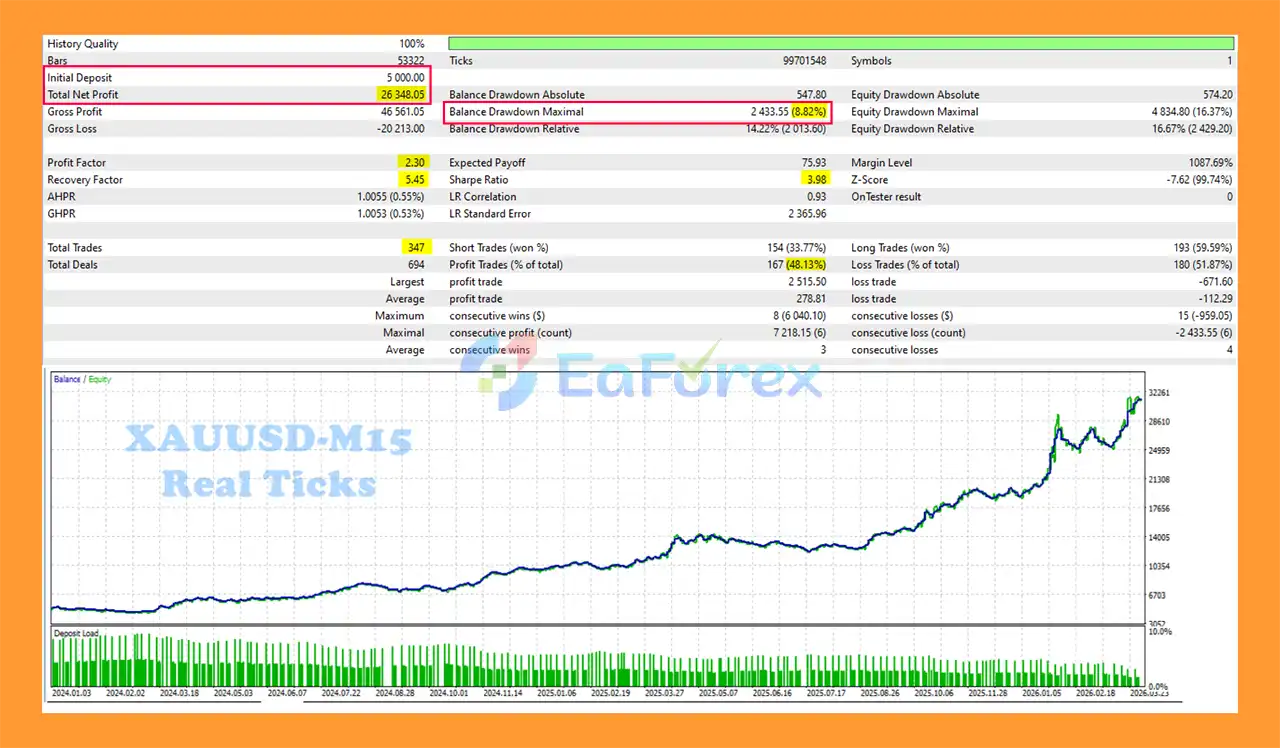Click the Real Ticks watermark text
1280x748 pixels.
268,484
